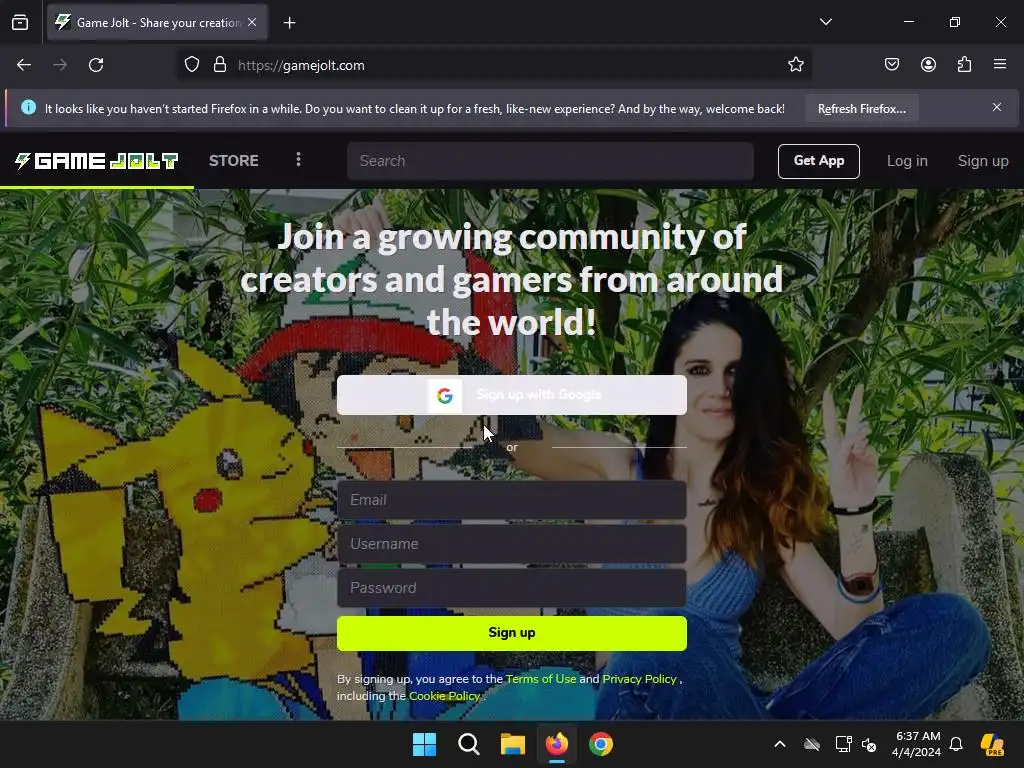Open Firefox View icon in tab strip
1024x768 pixels.
tap(20, 22)
